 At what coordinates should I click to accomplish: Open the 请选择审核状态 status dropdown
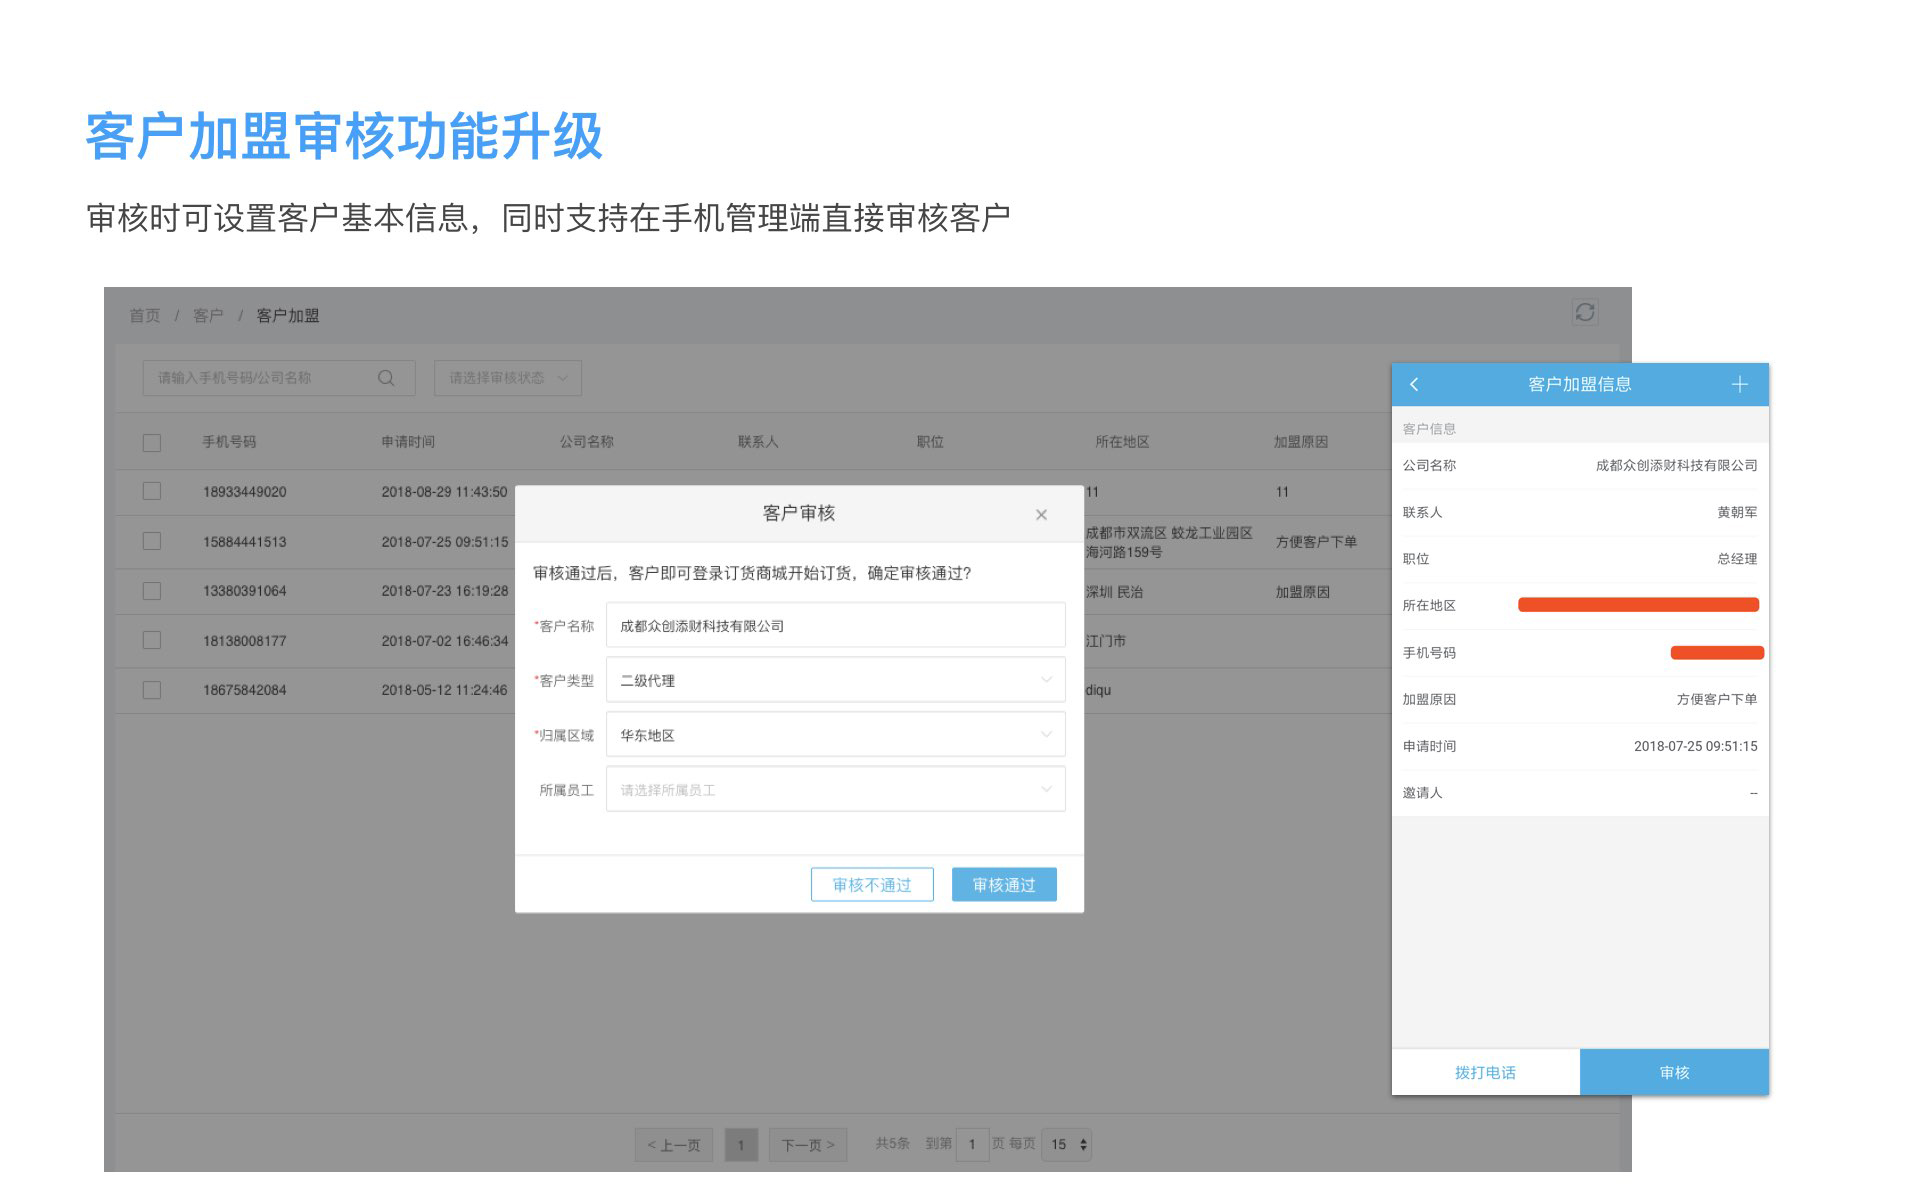click(508, 378)
